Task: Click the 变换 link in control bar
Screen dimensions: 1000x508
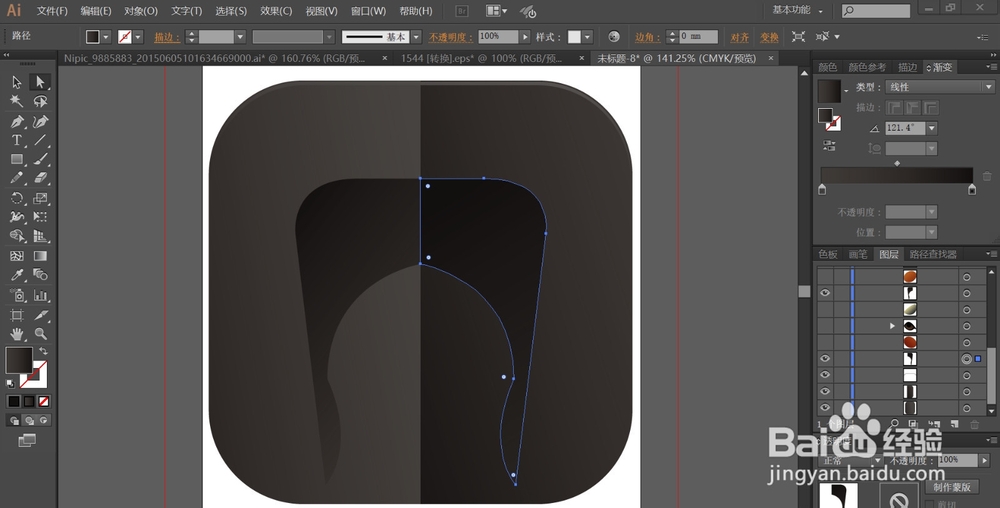Action: (769, 38)
